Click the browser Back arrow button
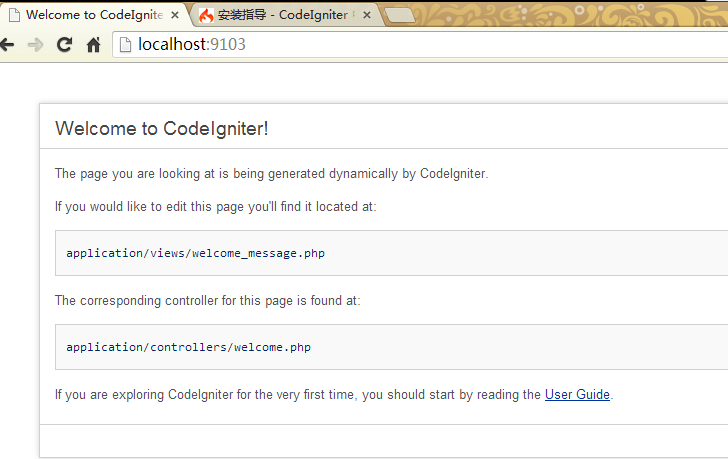This screenshot has height=459, width=728. tap(7, 45)
